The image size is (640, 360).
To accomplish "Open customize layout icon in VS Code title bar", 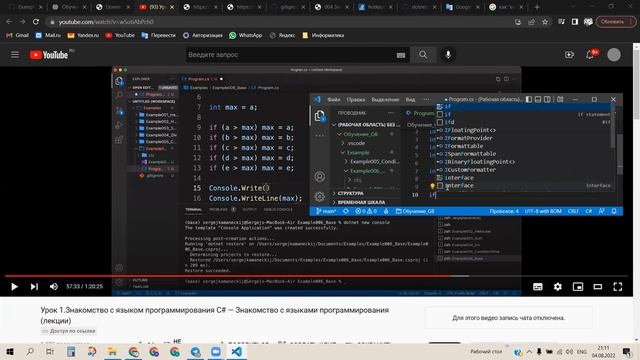I will click(x=560, y=99).
